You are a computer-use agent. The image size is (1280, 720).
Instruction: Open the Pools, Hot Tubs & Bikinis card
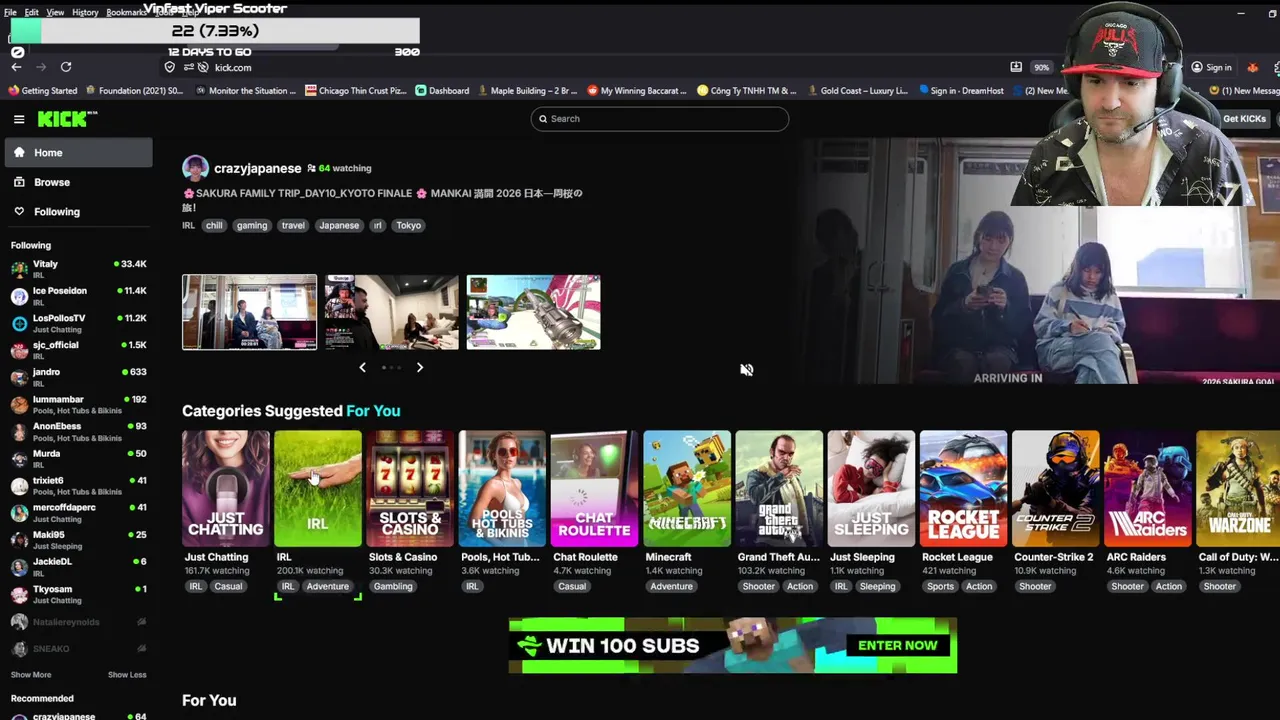[502, 489]
